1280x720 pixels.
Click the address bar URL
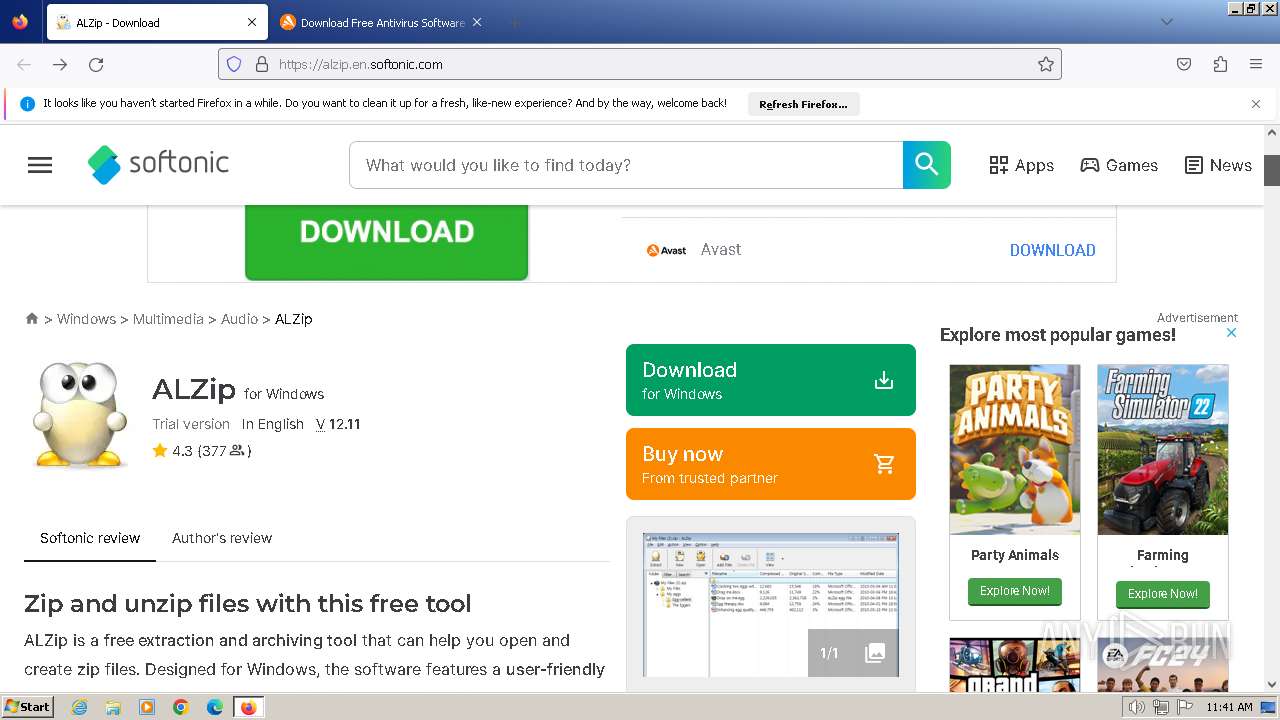pyautogui.click(x=361, y=64)
